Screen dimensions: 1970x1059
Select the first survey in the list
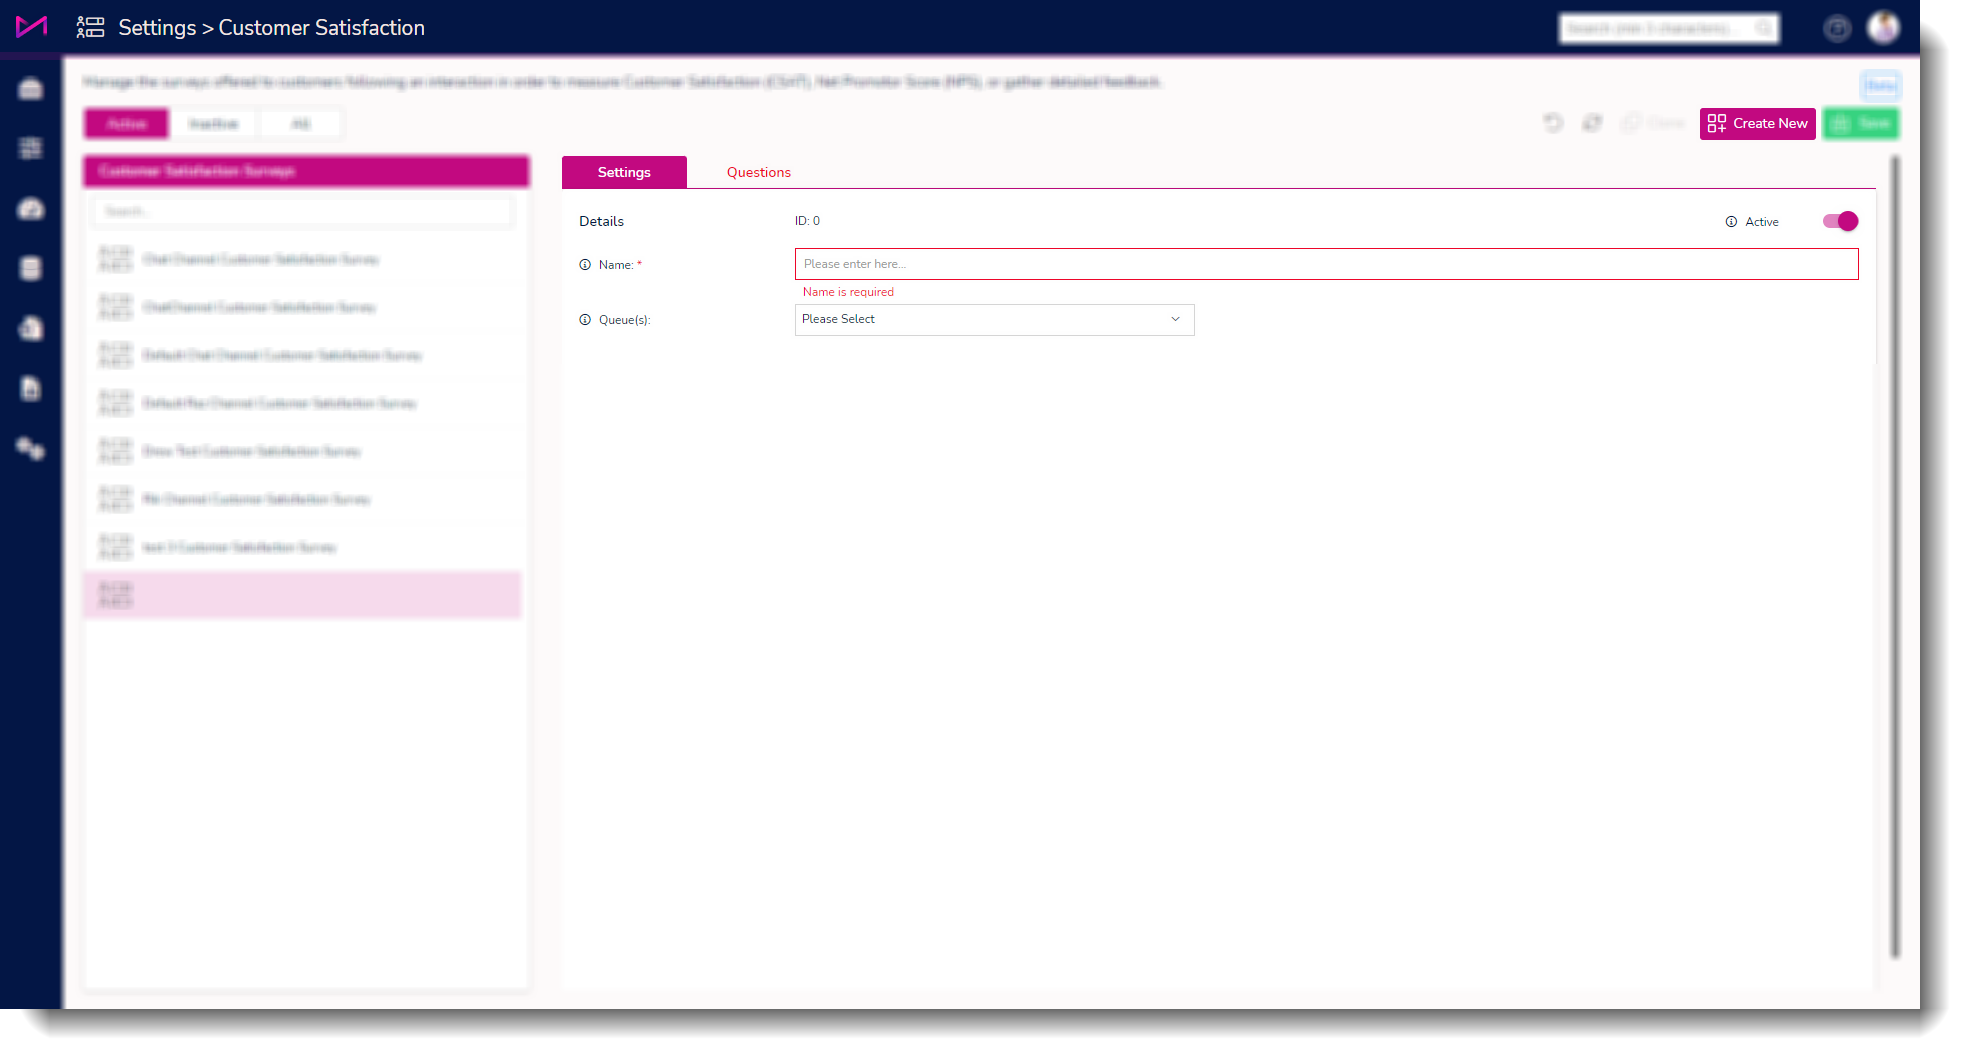(x=303, y=259)
